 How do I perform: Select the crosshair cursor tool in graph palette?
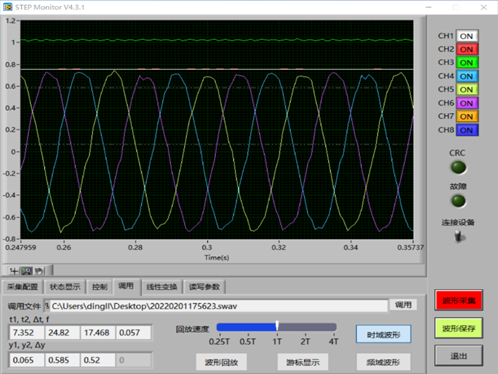click(13, 271)
